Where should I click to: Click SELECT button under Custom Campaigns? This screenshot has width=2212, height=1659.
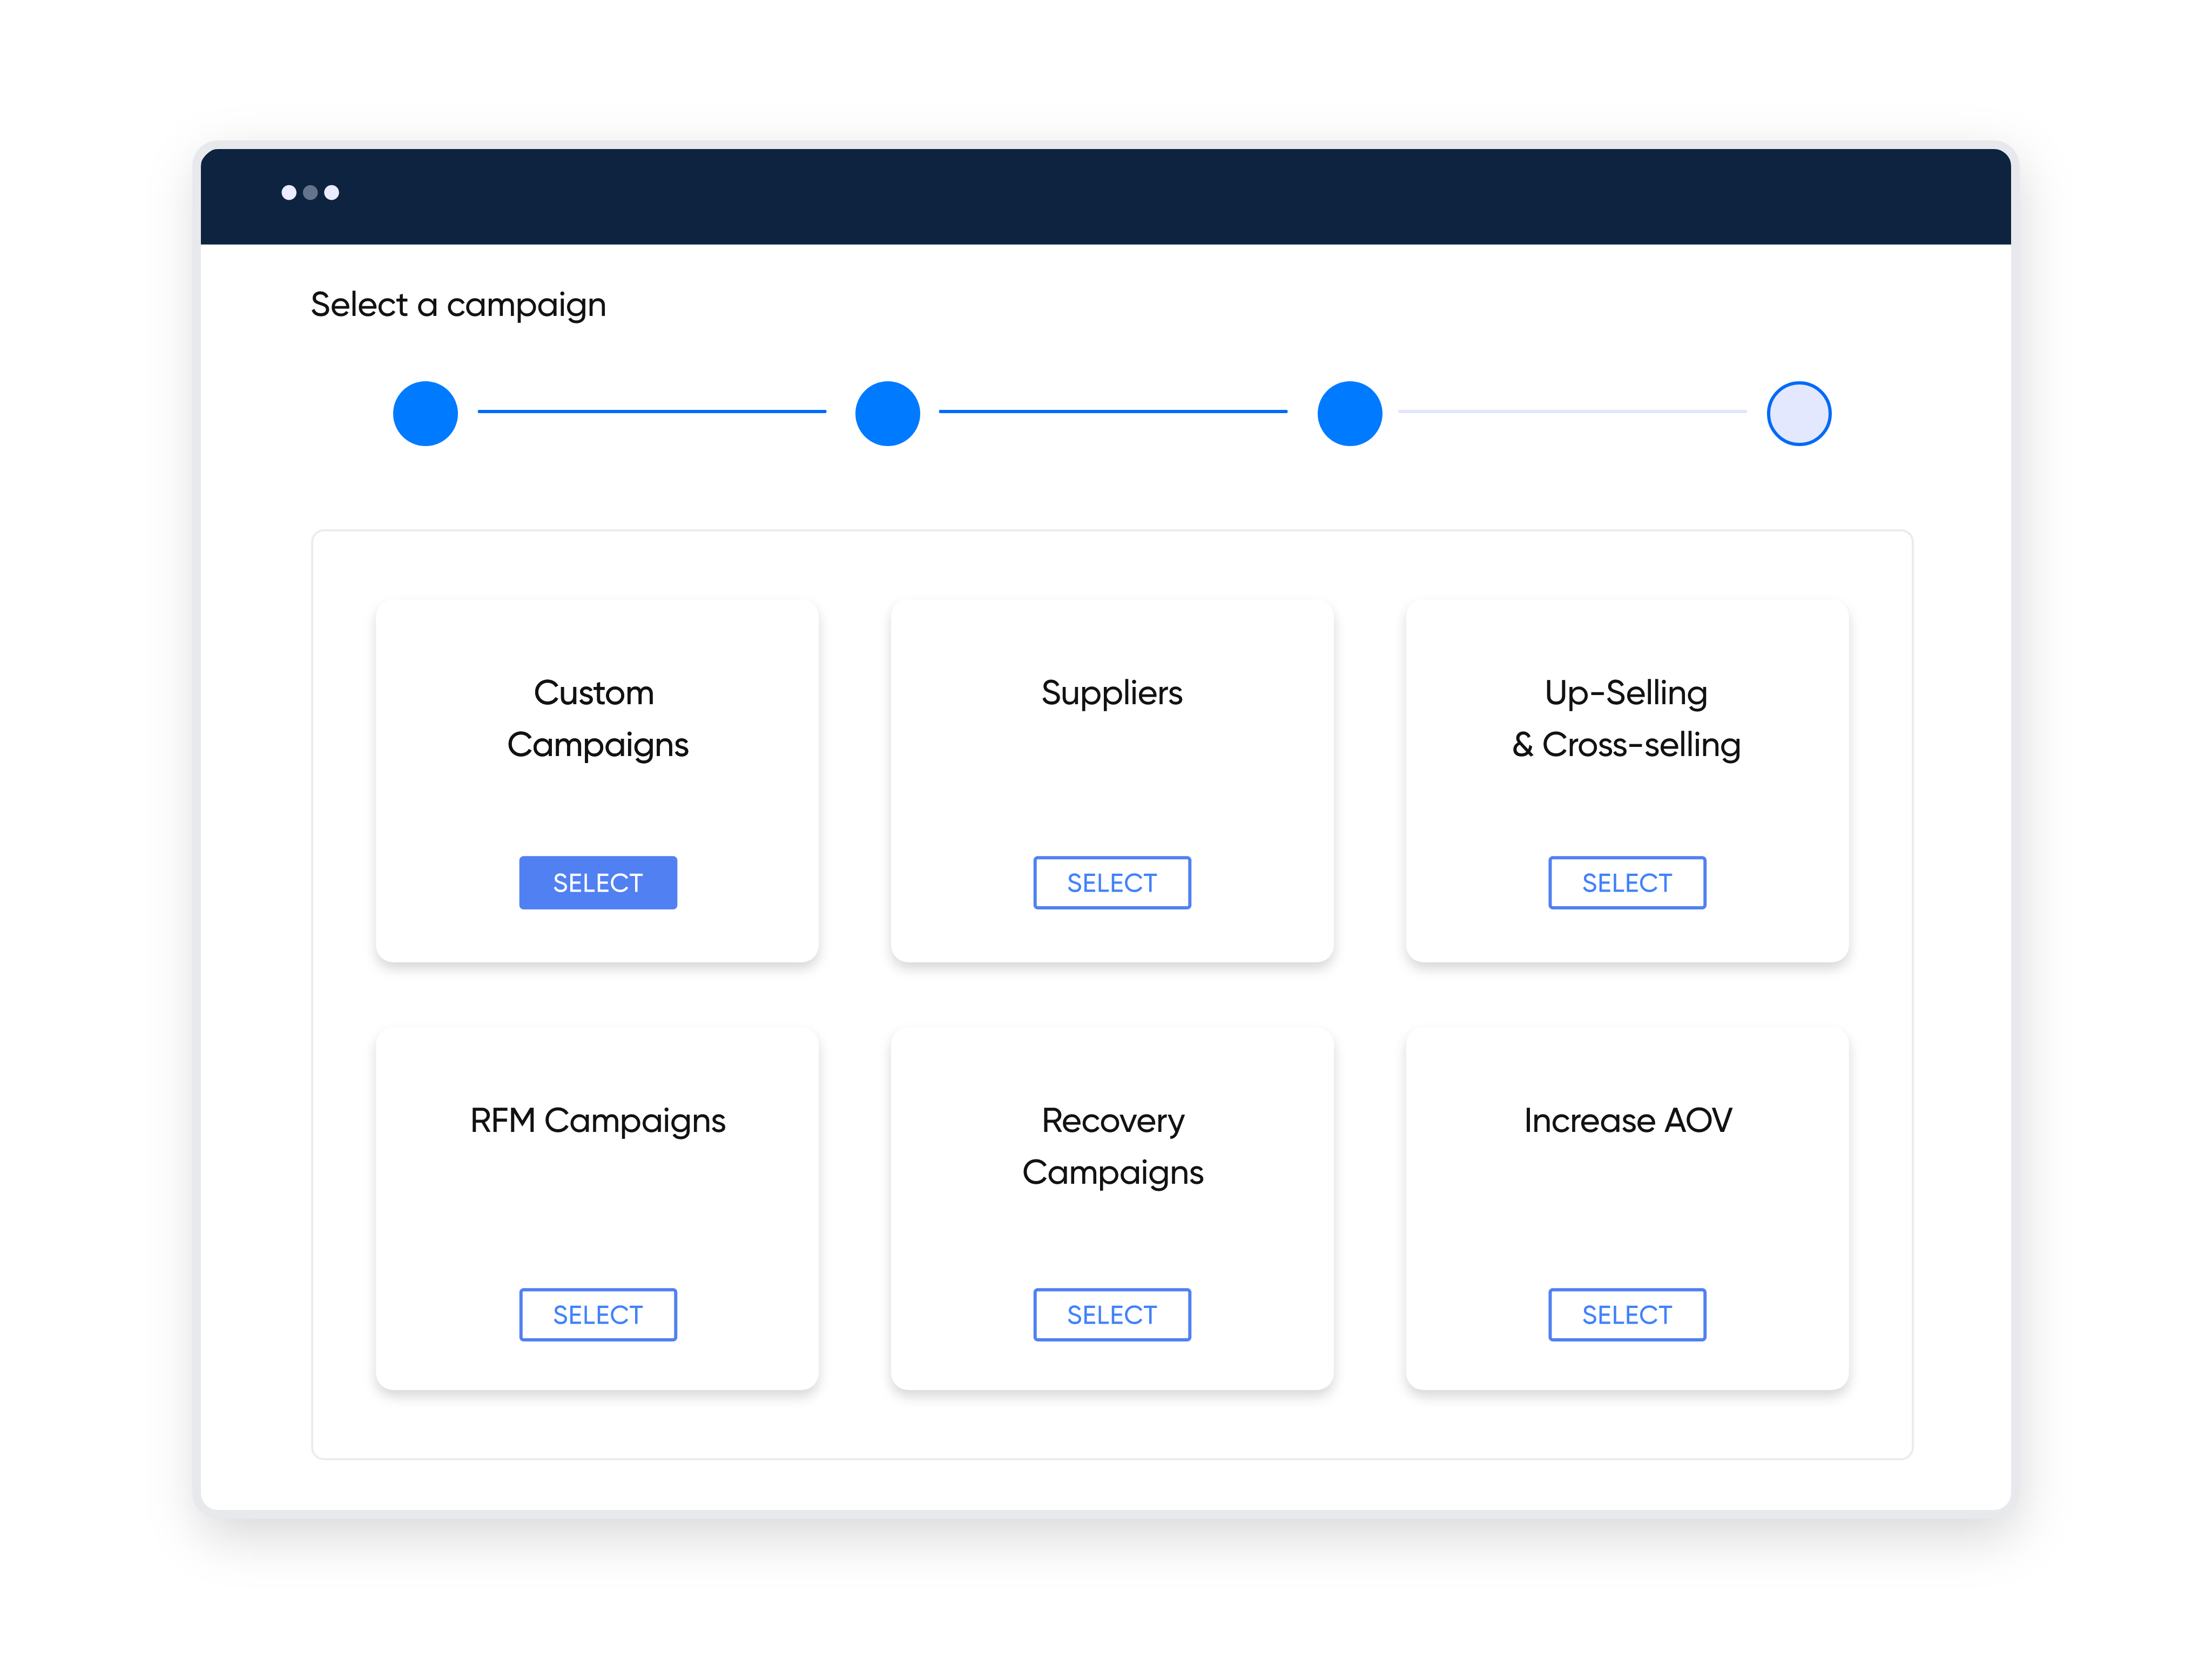(597, 882)
